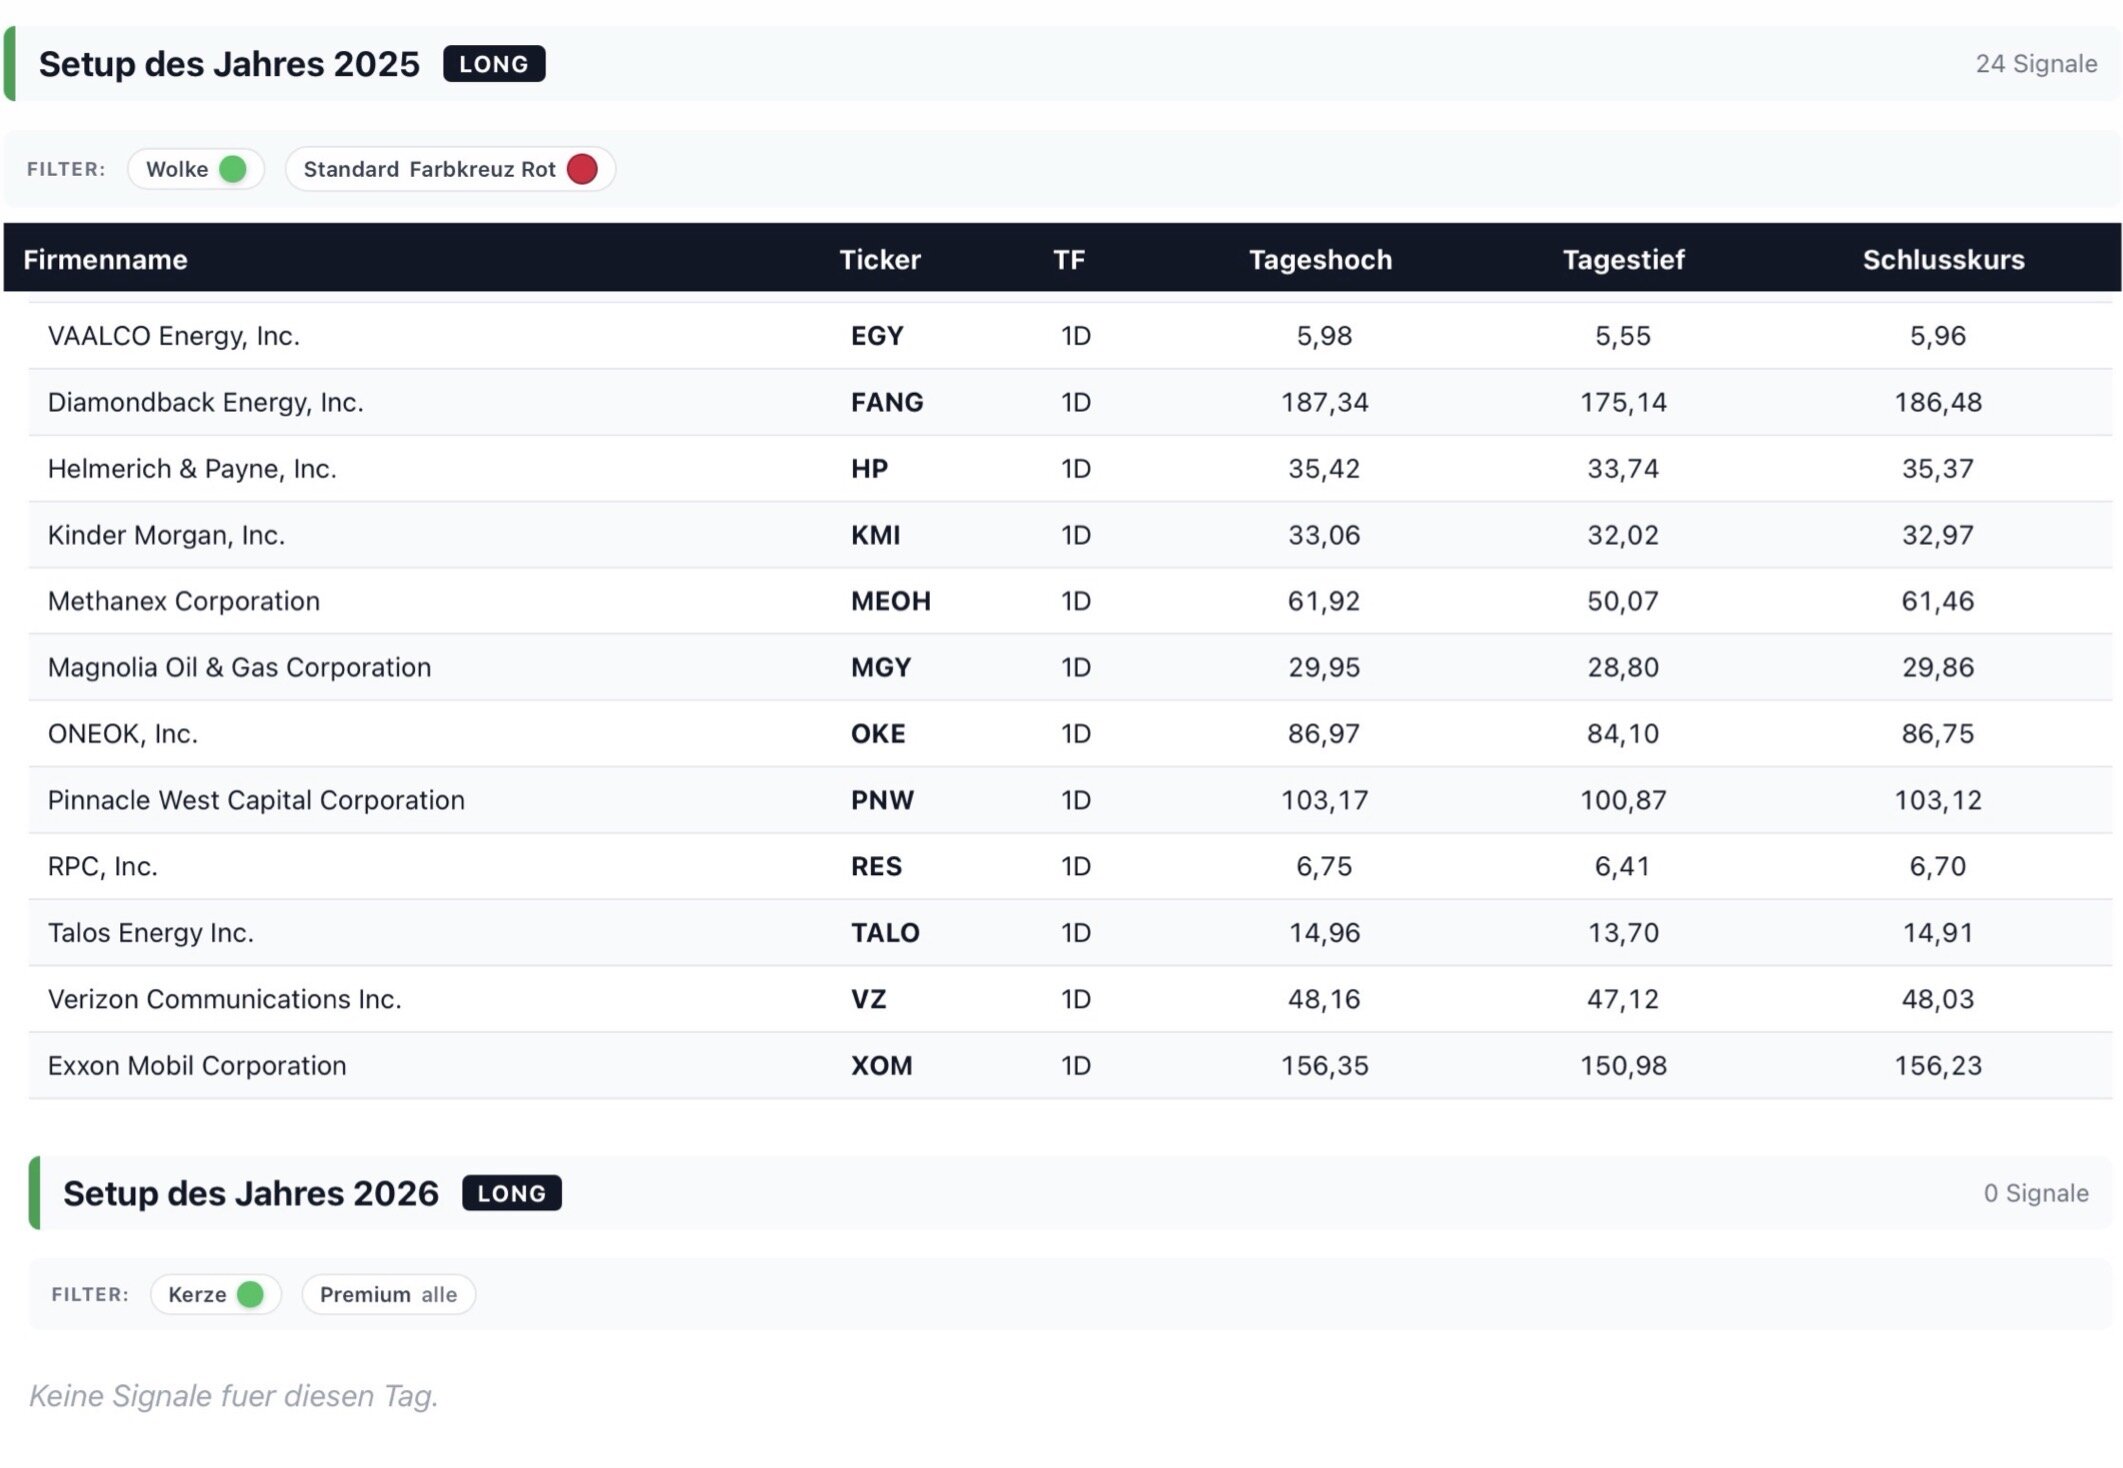Click the green Wolke filter dot

pos(232,169)
